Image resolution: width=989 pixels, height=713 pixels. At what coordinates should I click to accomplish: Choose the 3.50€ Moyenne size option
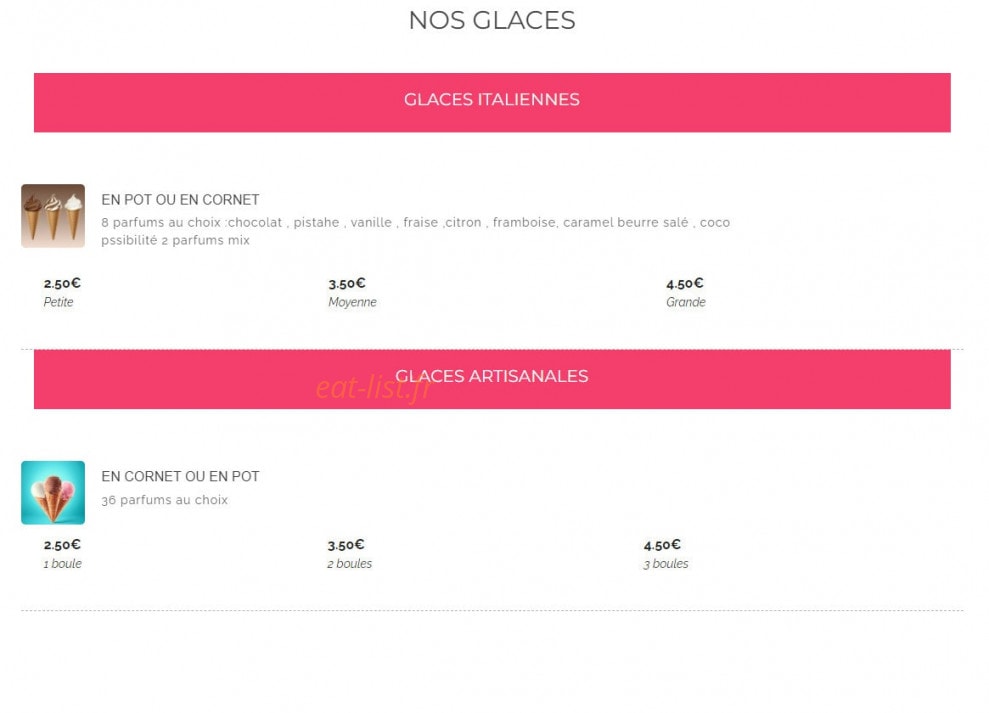[352, 292]
